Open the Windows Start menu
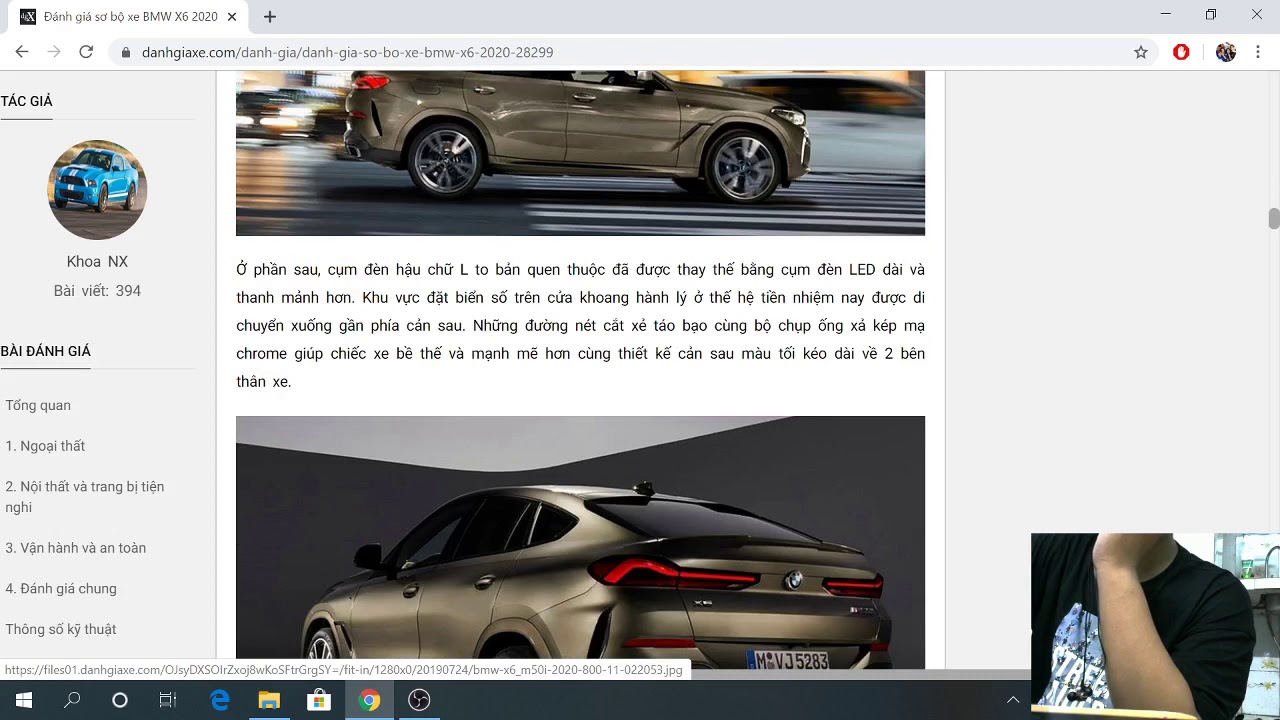This screenshot has width=1280, height=720. click(x=24, y=700)
